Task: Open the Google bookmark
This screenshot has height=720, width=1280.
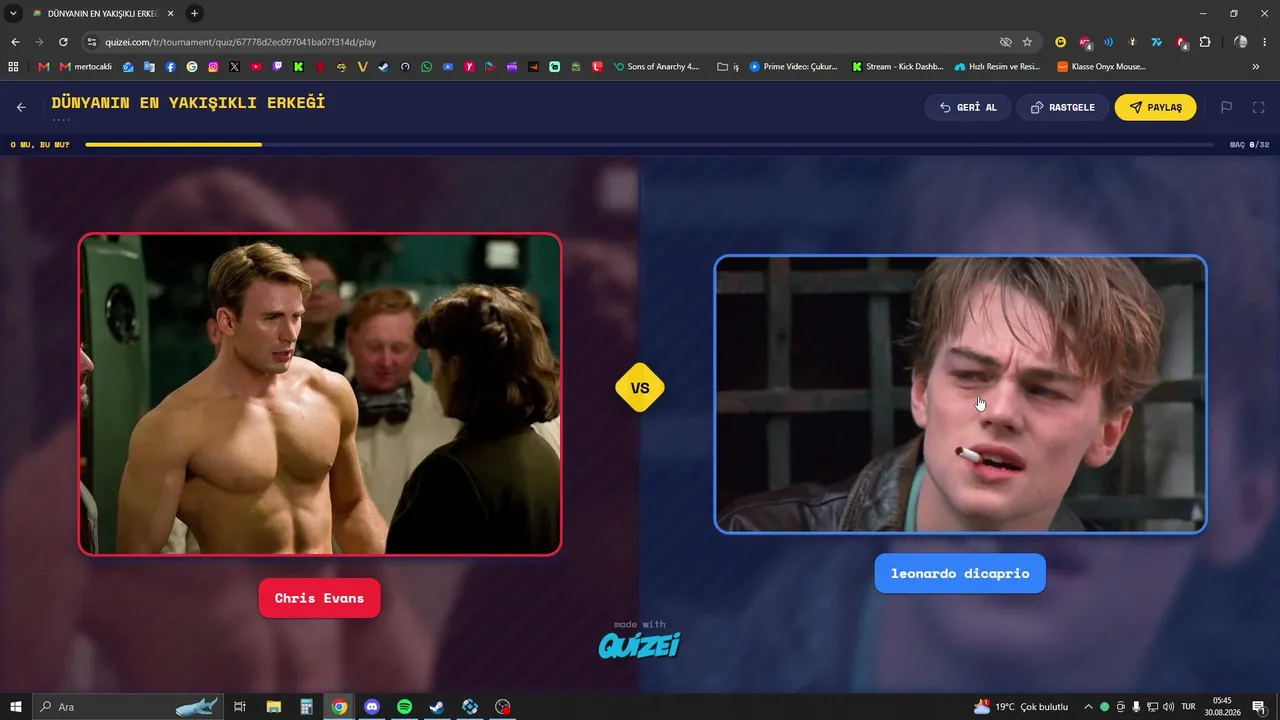Action: tap(192, 67)
